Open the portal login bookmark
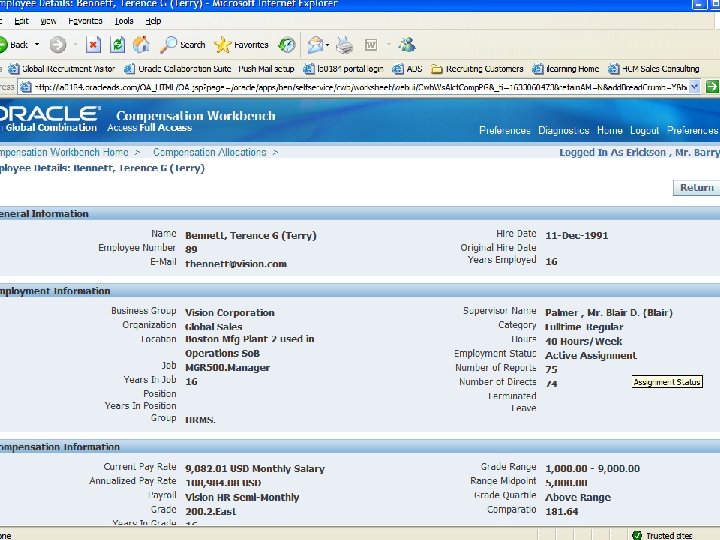 [x=343, y=69]
